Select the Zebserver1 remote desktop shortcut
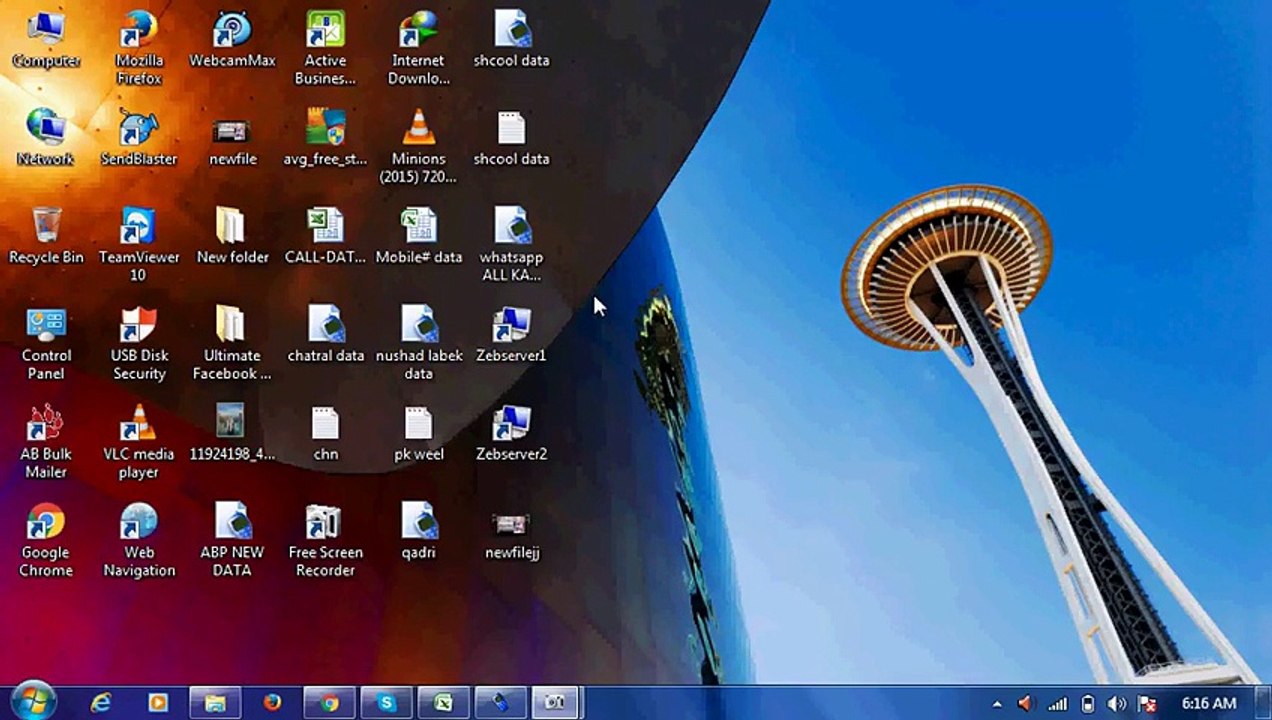The width and height of the screenshot is (1272, 720). pyautogui.click(x=511, y=335)
